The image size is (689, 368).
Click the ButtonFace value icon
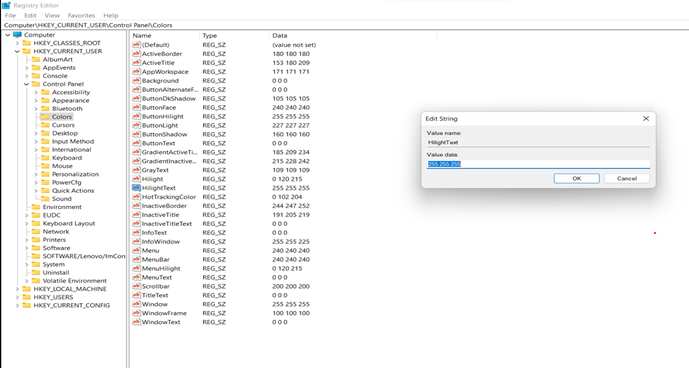pos(136,107)
